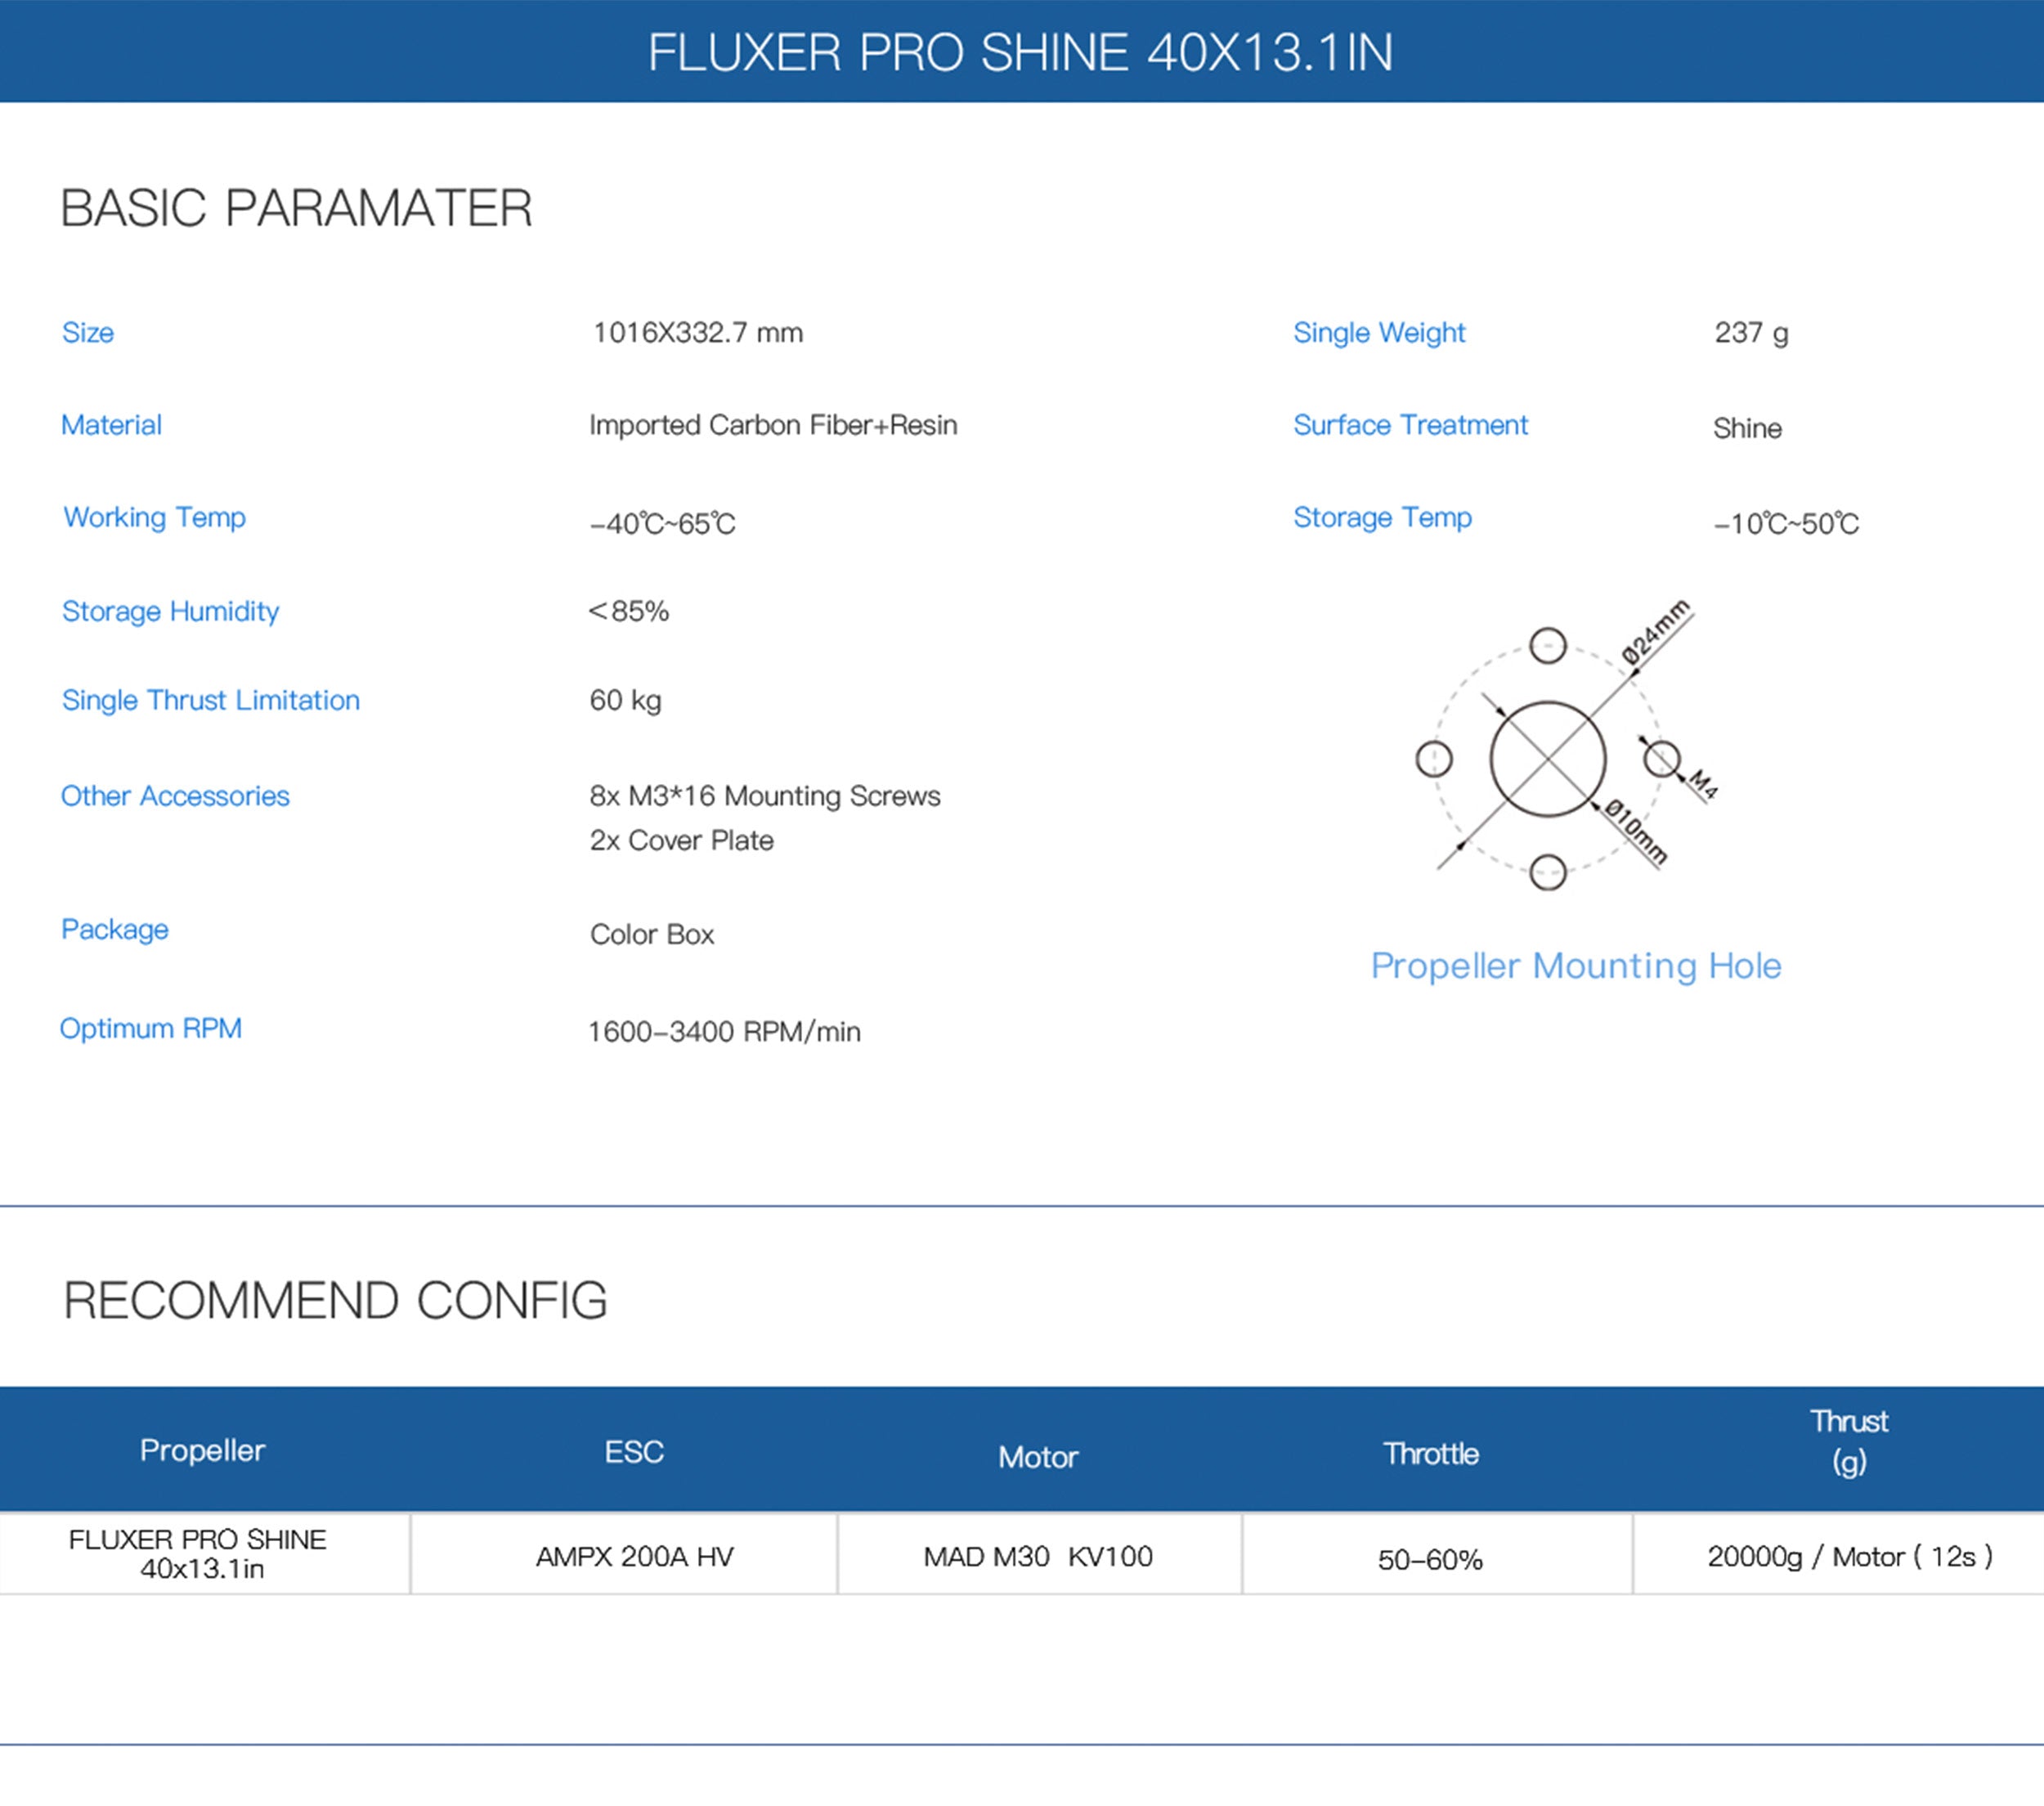The height and width of the screenshot is (1806, 2044).
Task: Click the Optimum RPM label
Action: [150, 1028]
